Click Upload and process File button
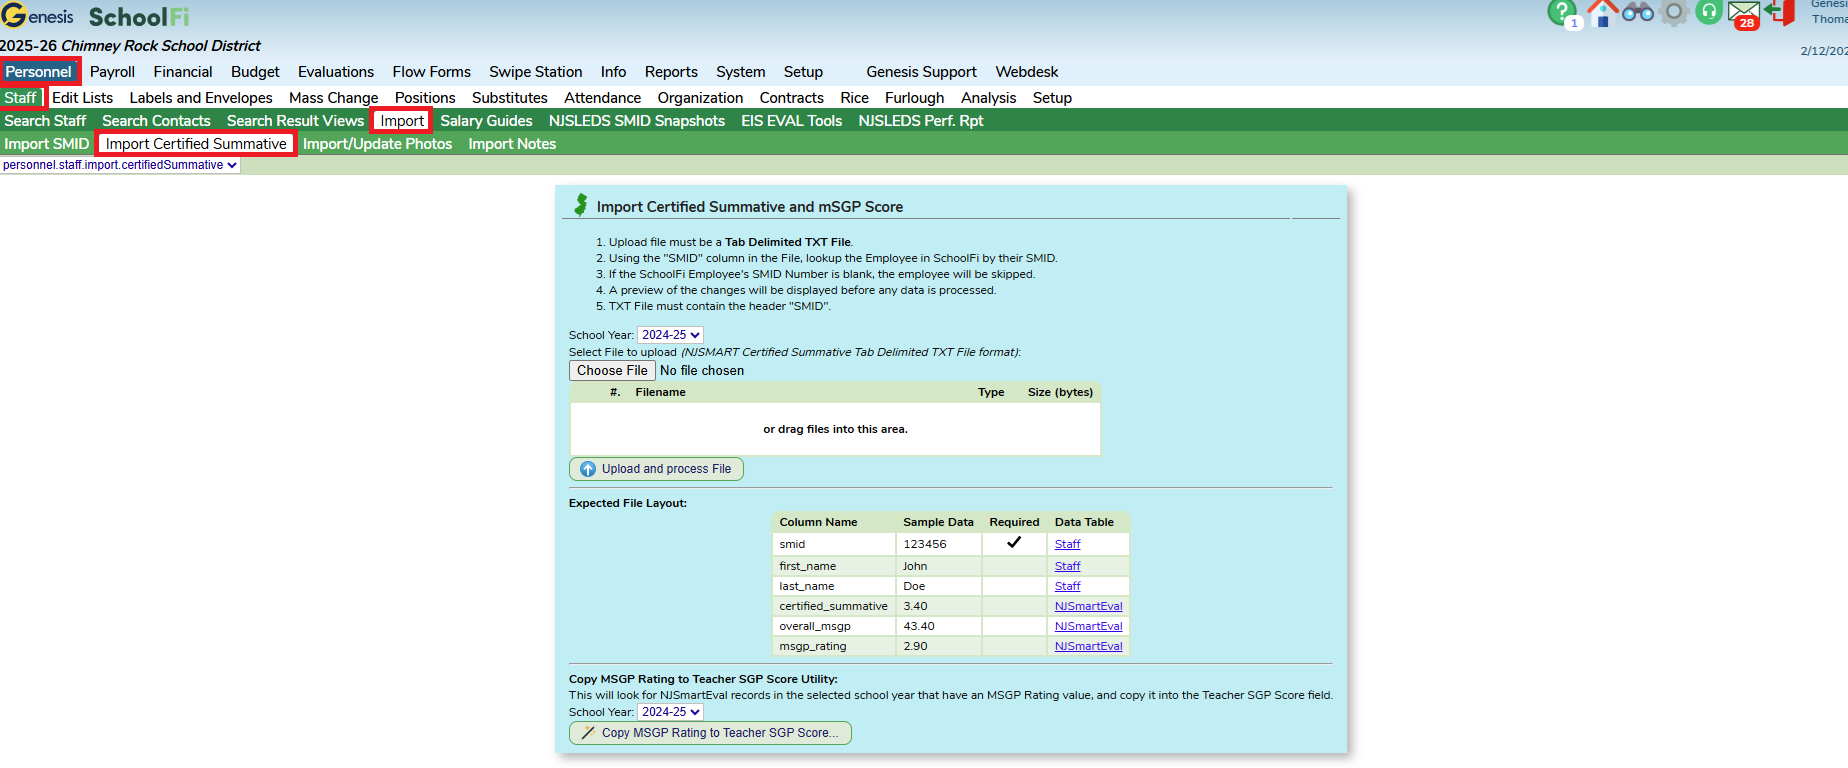 [656, 469]
